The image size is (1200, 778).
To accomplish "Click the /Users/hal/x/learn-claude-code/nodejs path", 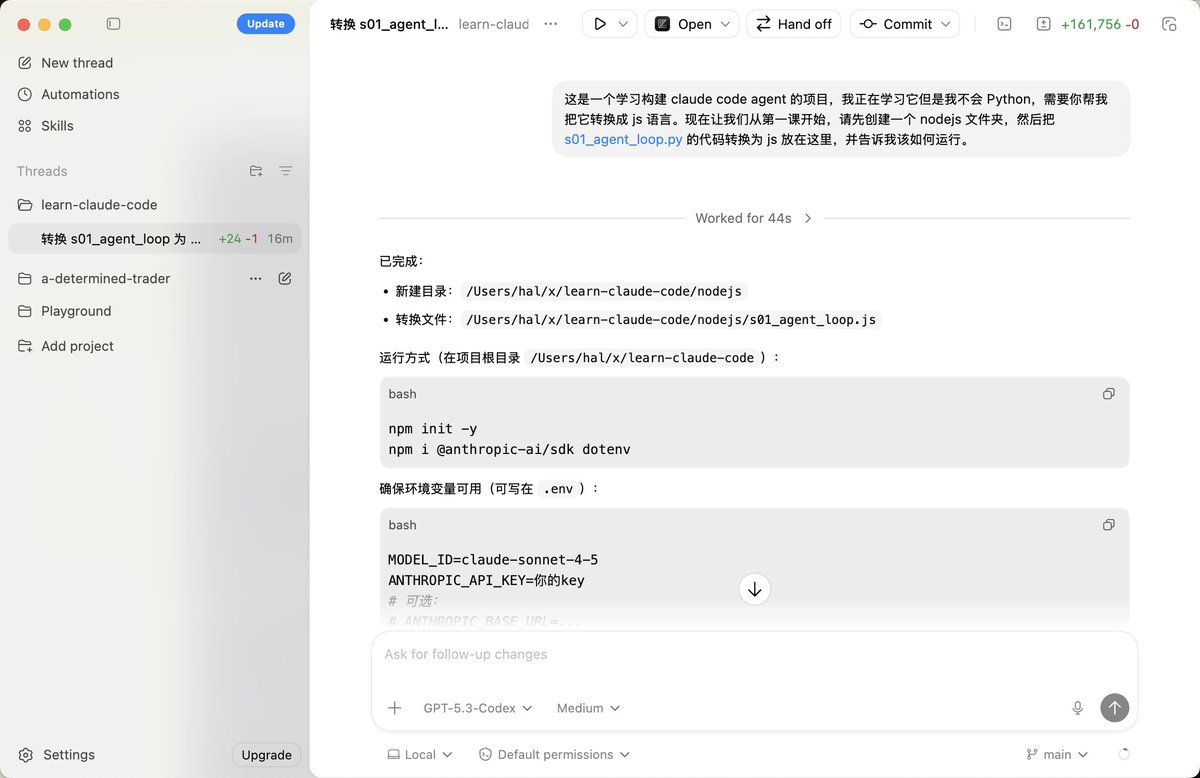I will [605, 291].
